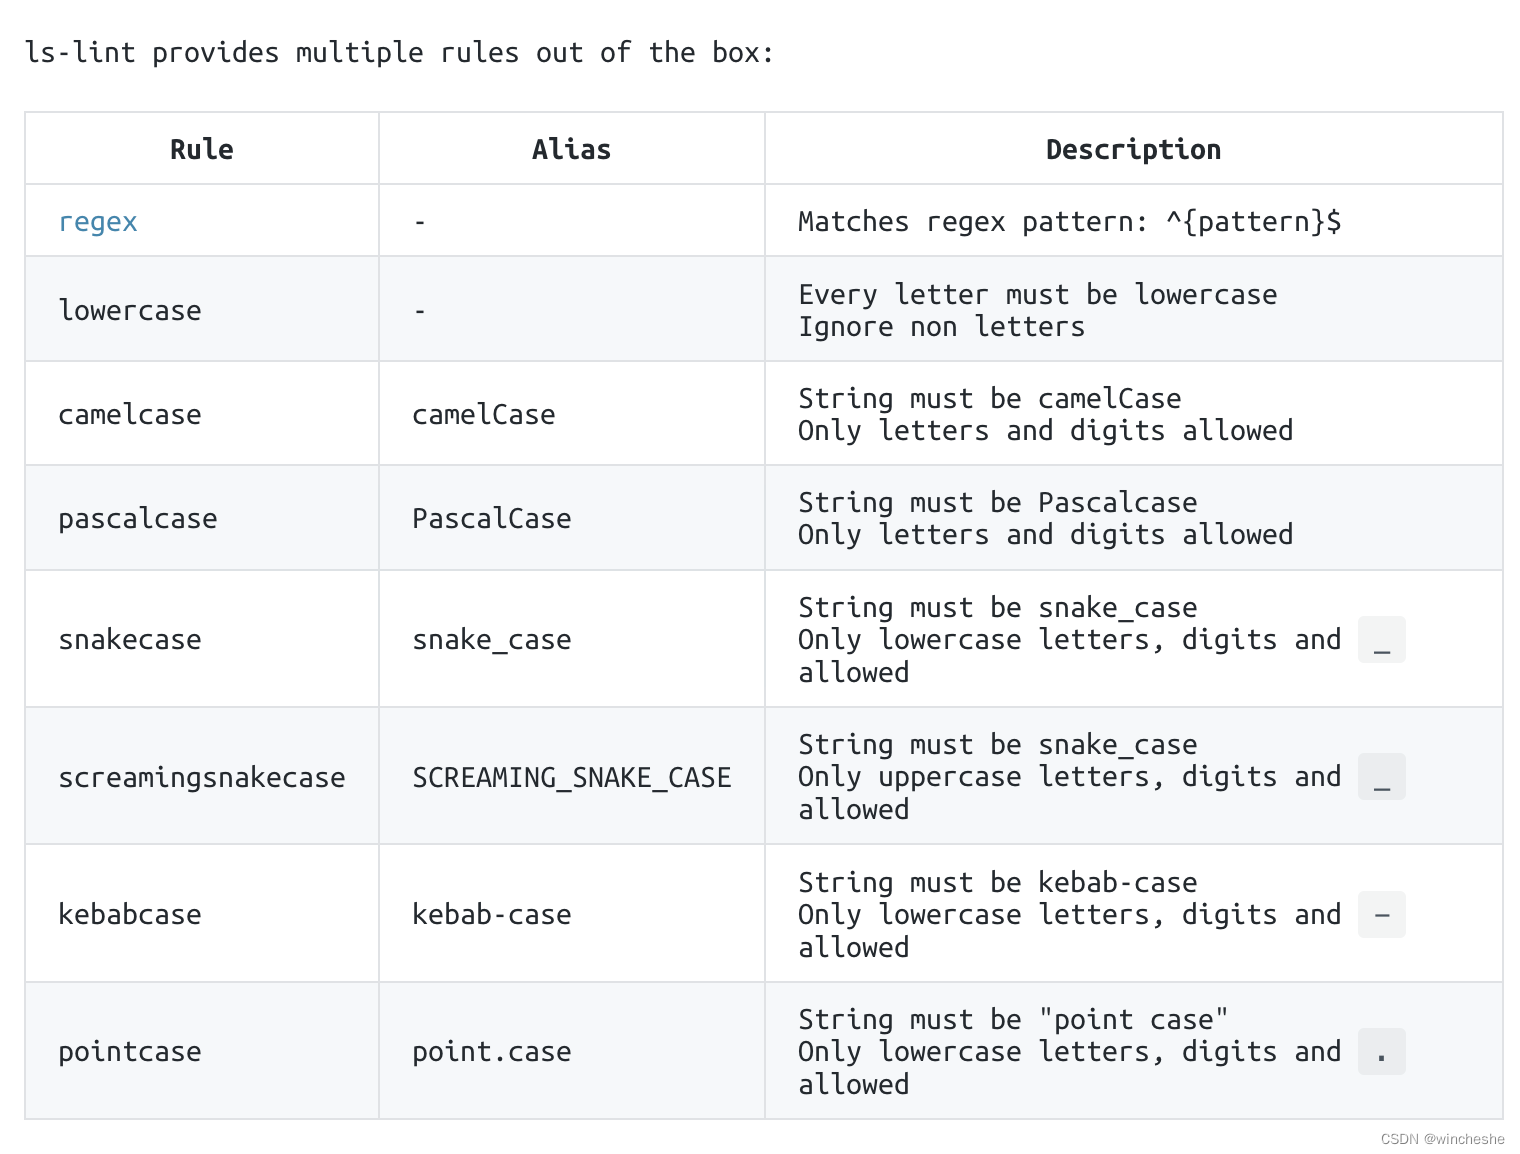
Task: Open the regex rule link
Action: [98, 222]
